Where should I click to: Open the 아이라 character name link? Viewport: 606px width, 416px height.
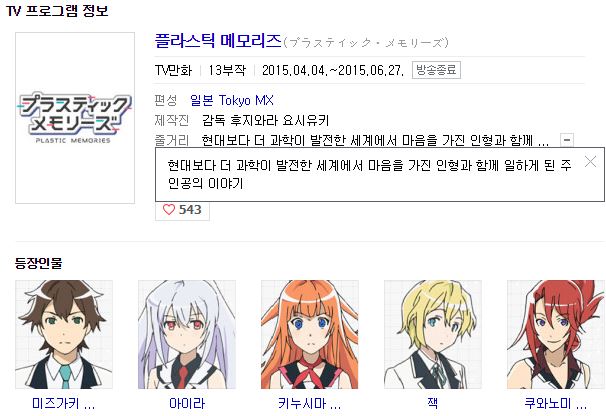click(x=187, y=404)
